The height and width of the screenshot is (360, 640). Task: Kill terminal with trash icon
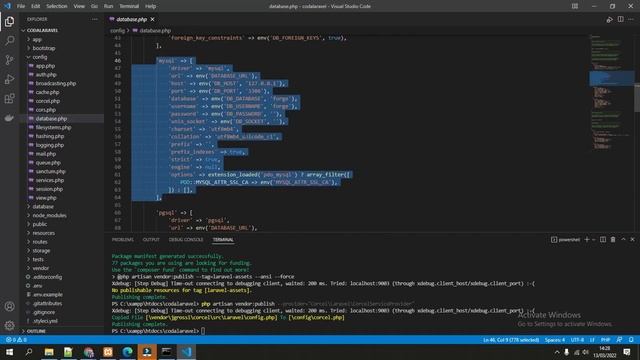[613, 240]
